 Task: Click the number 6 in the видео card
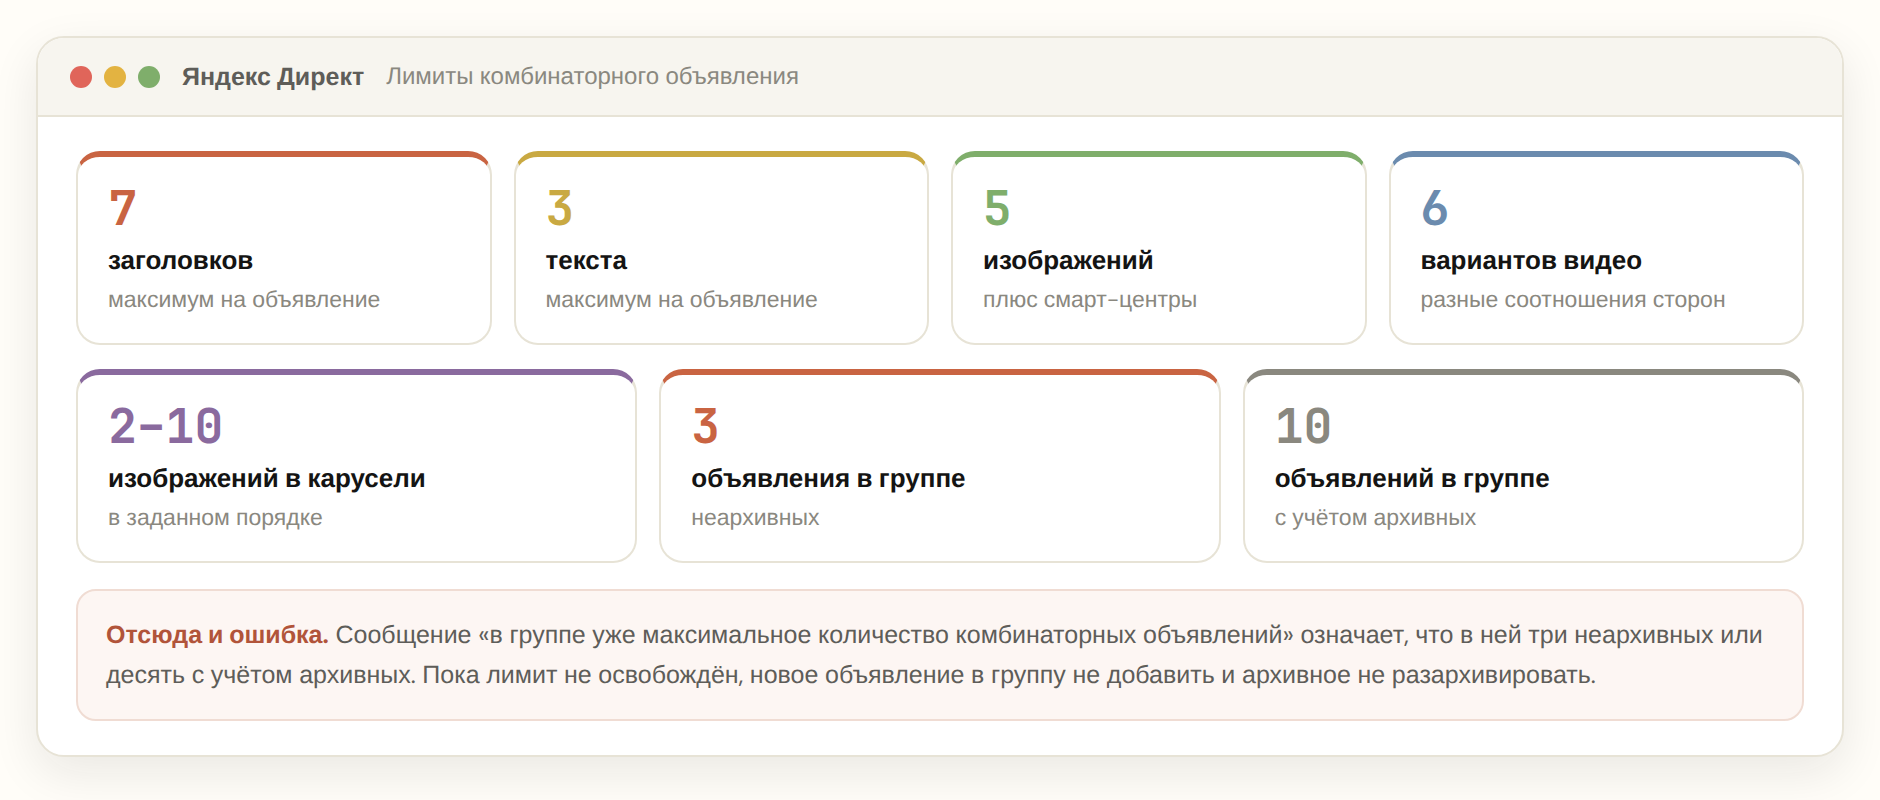click(1434, 208)
